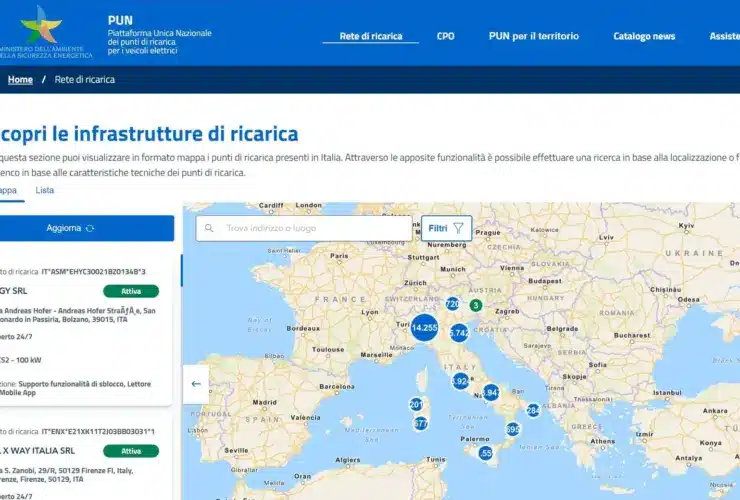This screenshot has height=500, width=740.
Task: Click Attiva badge of X WAY ITALIA
Action: point(131,451)
